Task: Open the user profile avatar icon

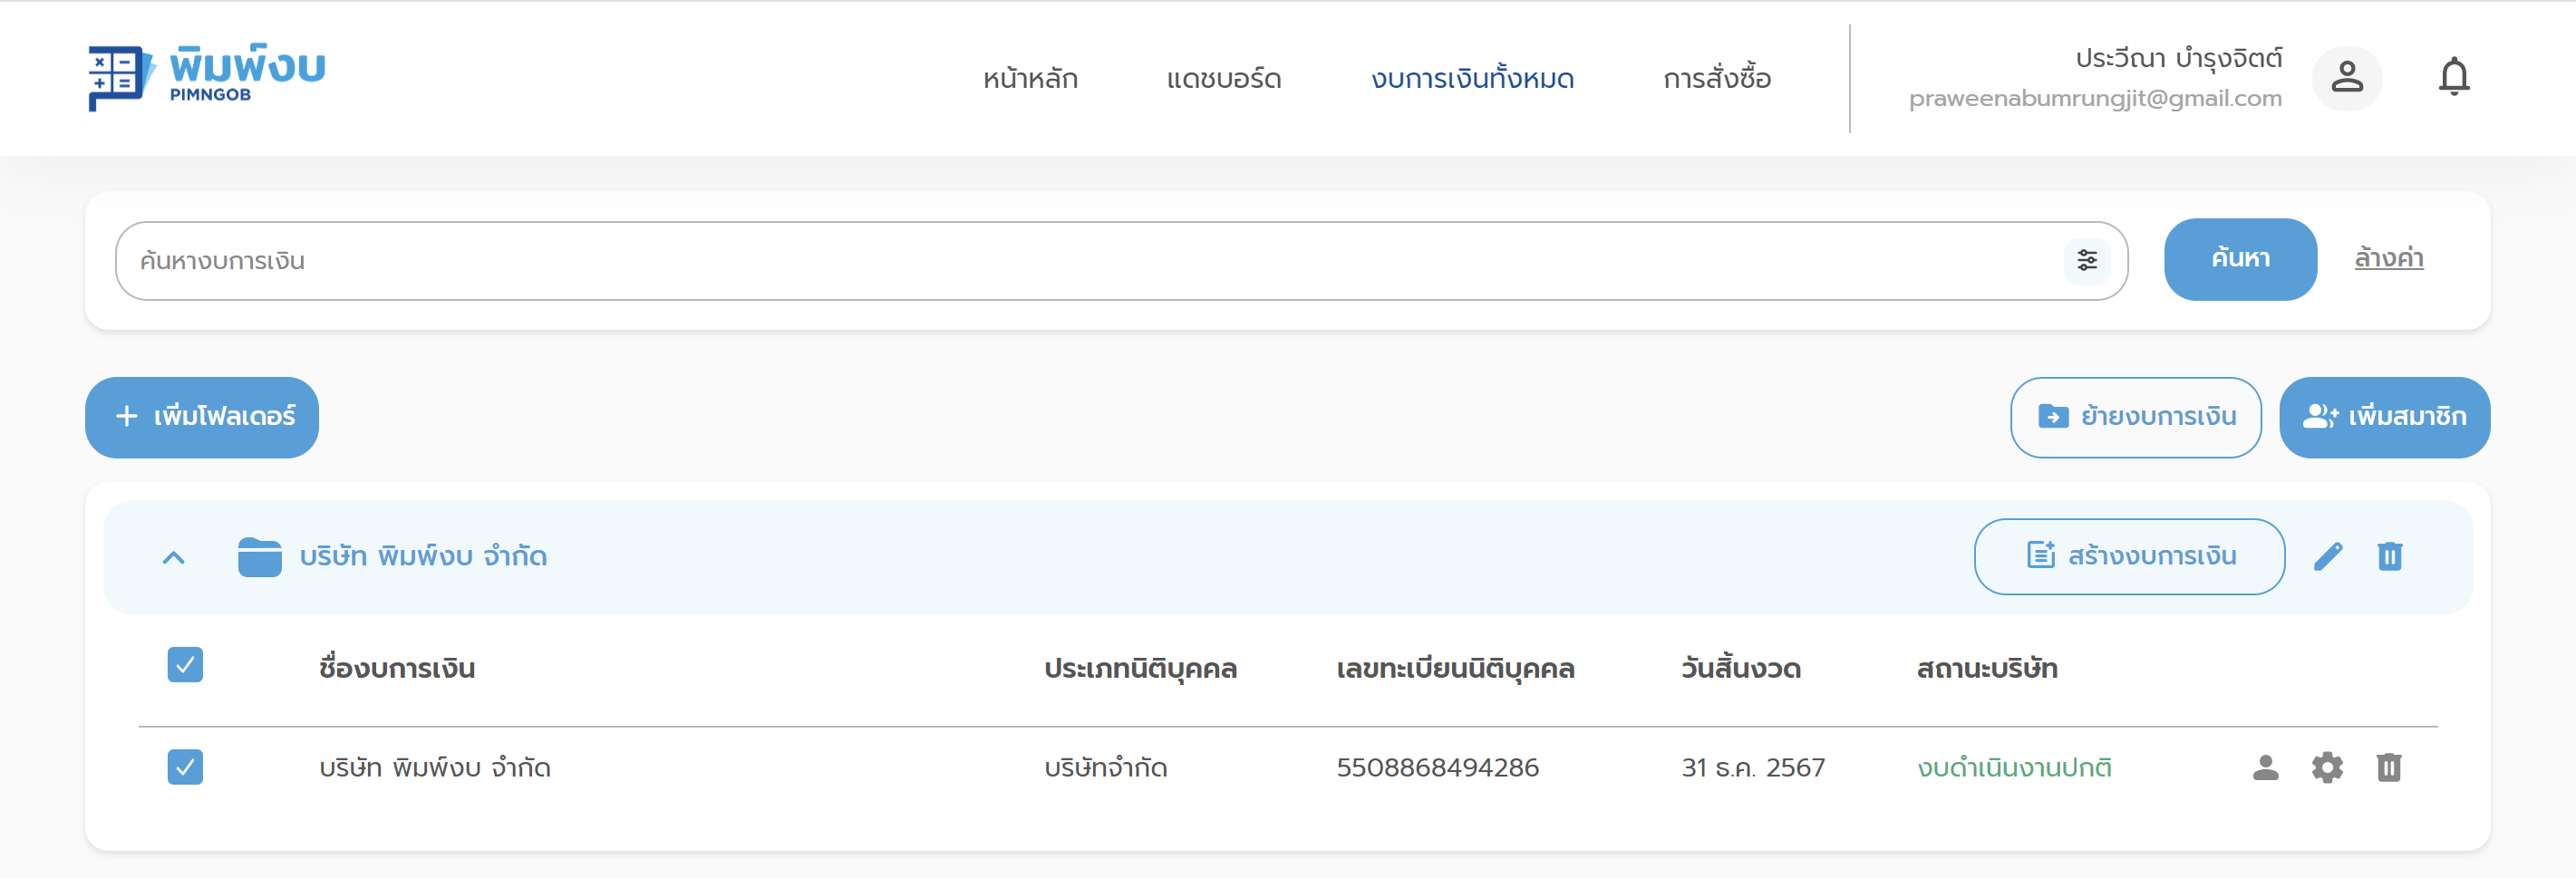Action: point(2346,77)
